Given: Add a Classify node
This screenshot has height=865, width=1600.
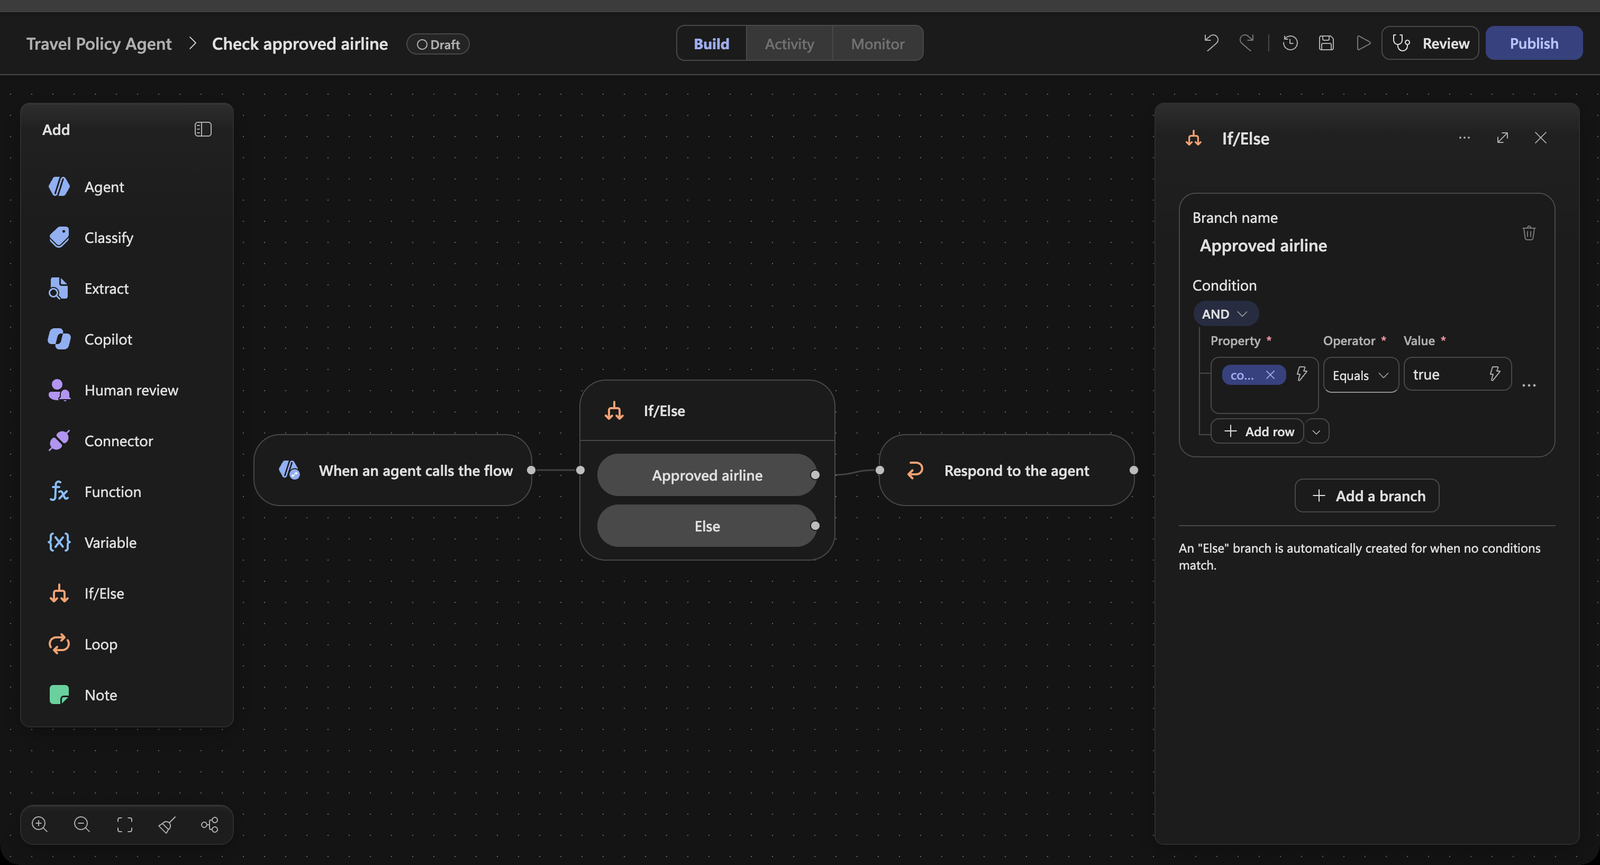Looking at the screenshot, I should coord(127,238).
